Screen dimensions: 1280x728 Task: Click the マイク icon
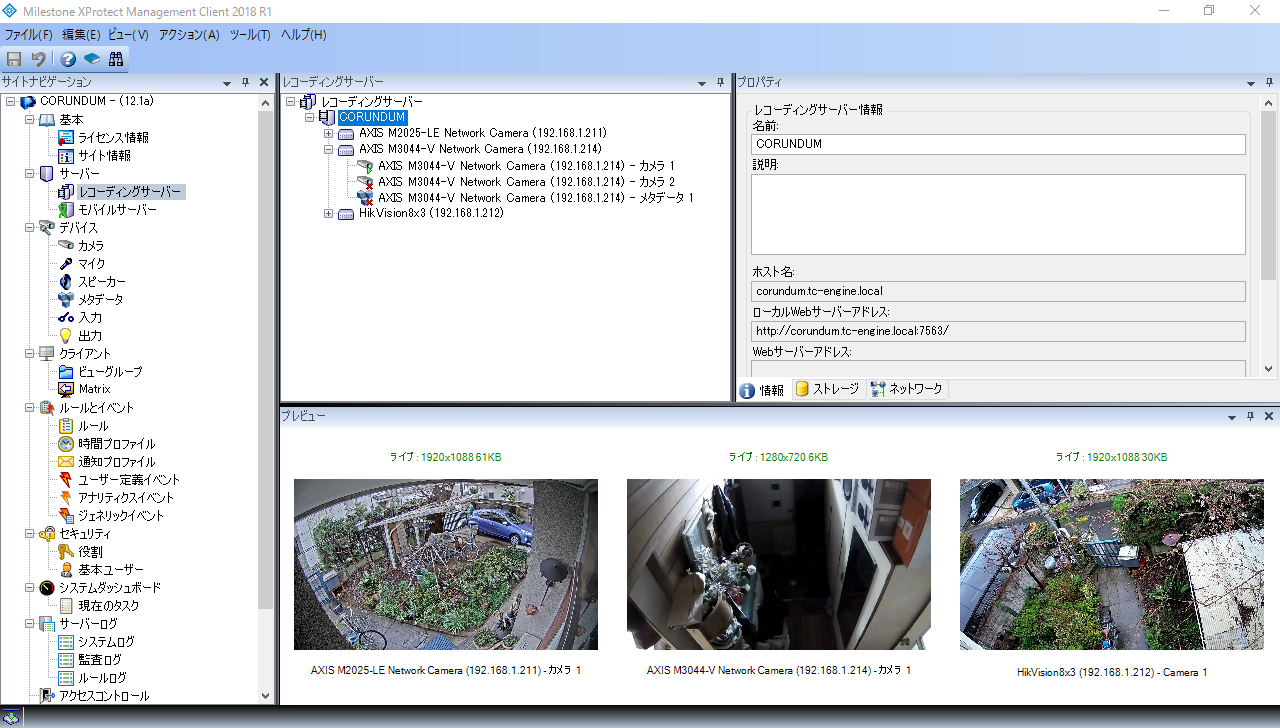click(66, 263)
